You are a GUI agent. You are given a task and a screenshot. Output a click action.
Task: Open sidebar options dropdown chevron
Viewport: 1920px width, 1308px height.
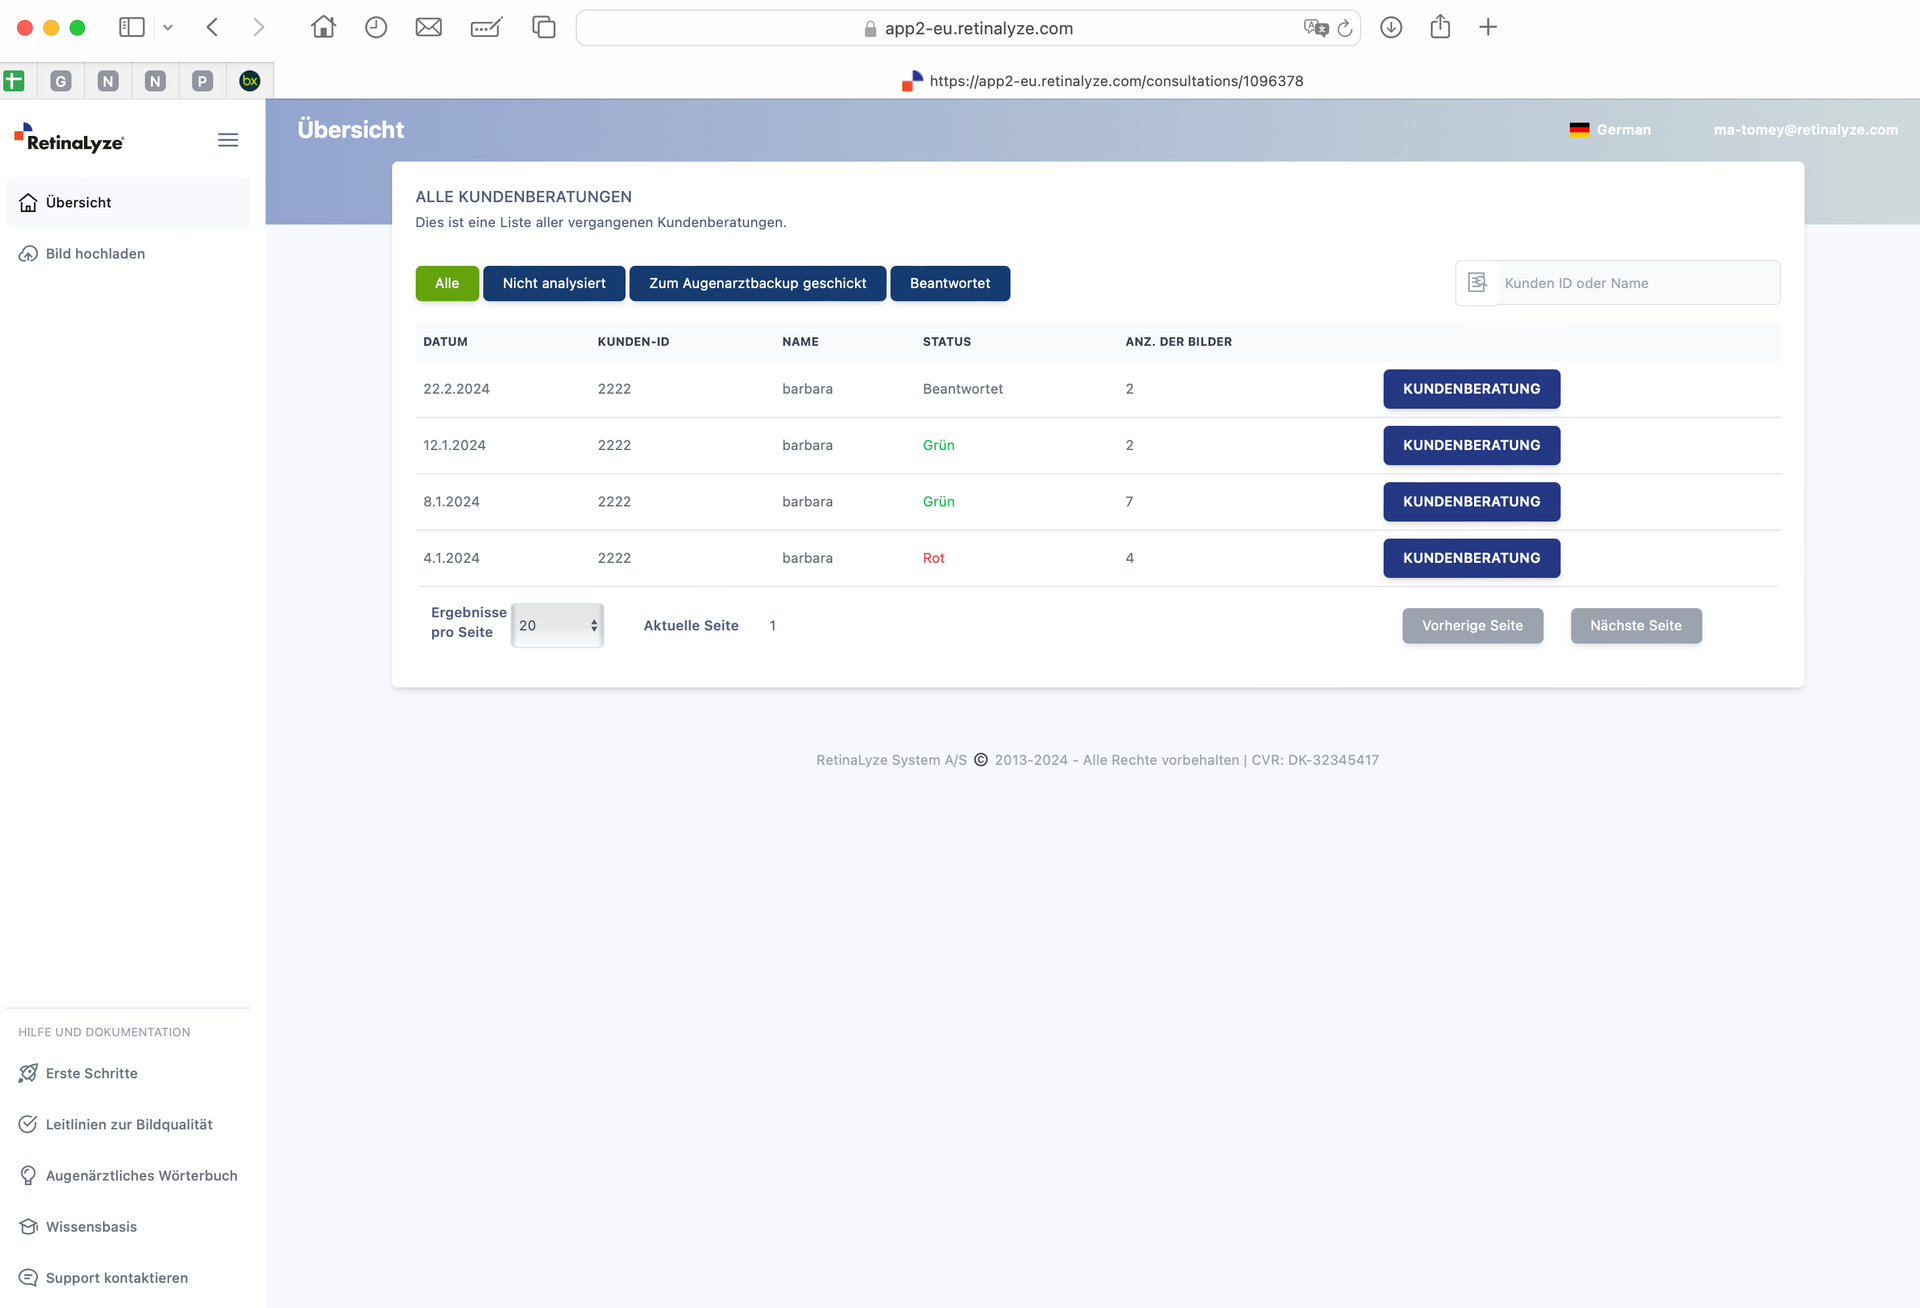tap(168, 27)
